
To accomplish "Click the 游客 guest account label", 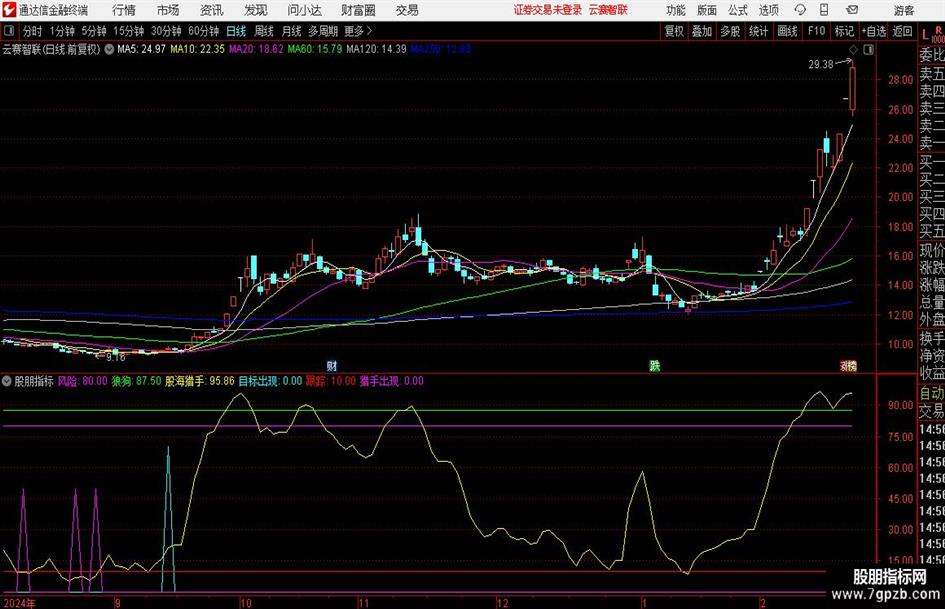I will tap(904, 10).
